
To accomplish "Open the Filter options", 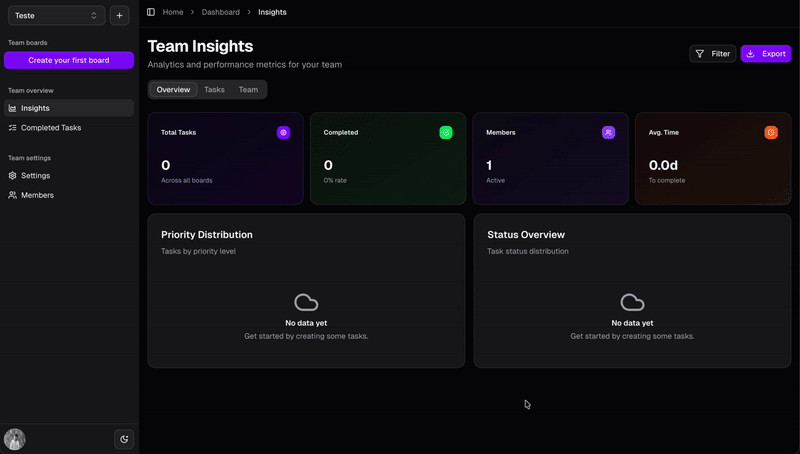I will tap(712, 54).
